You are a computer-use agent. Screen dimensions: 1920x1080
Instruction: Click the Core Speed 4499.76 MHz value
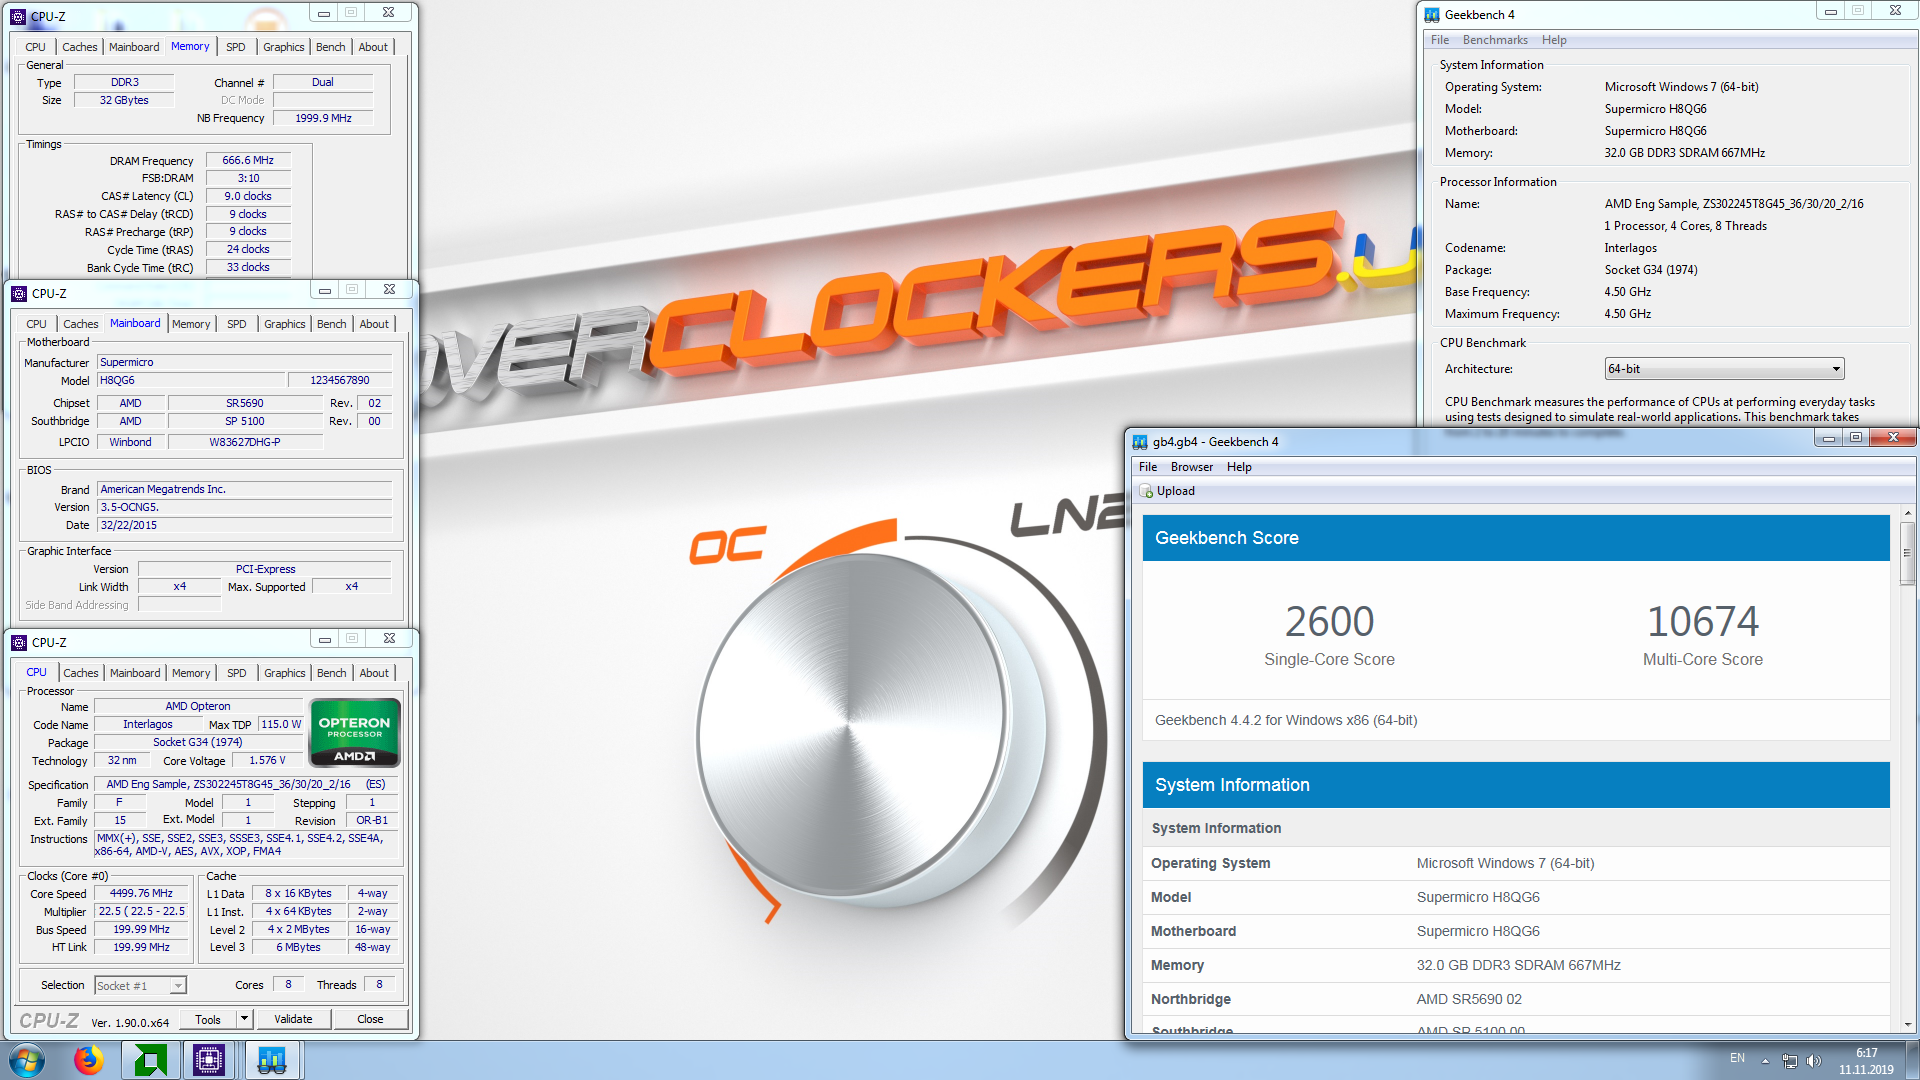pos(141,894)
